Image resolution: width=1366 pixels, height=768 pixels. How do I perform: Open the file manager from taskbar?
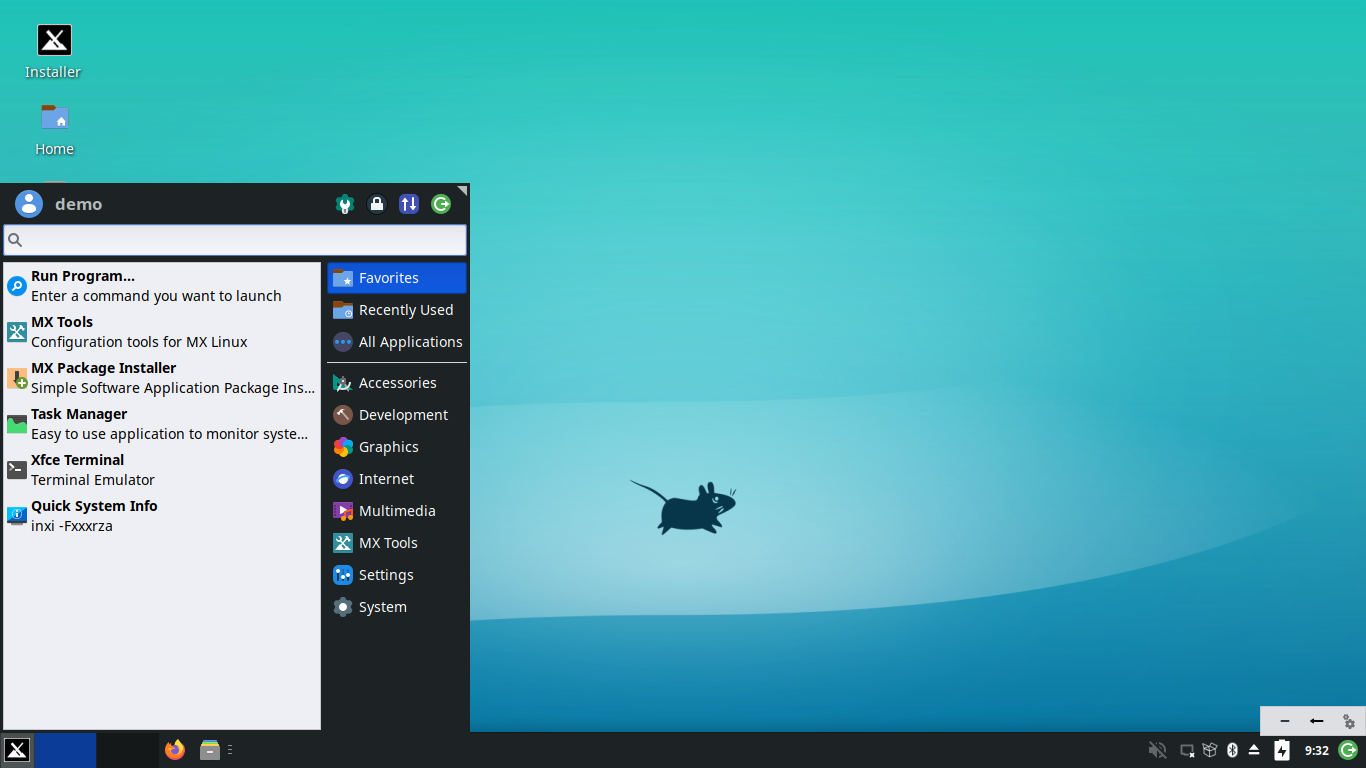point(210,750)
